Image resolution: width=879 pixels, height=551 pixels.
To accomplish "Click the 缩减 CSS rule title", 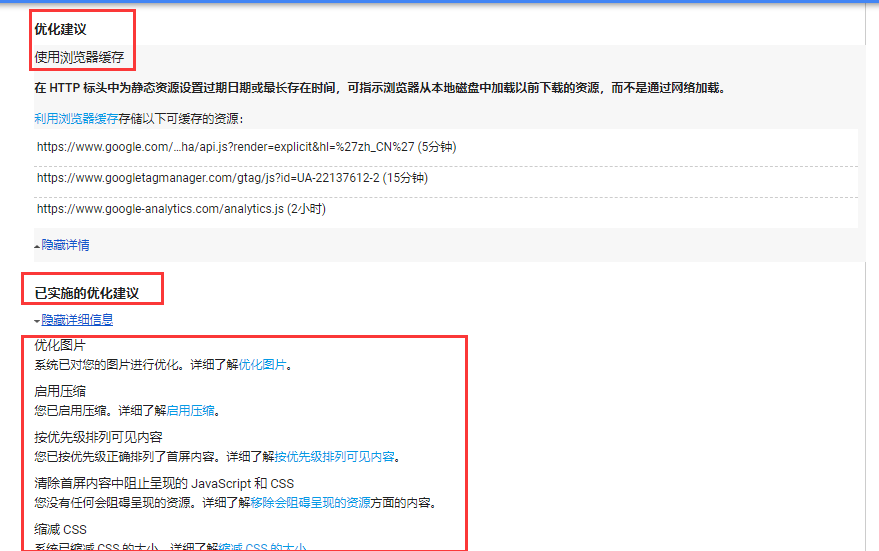I will tap(61, 529).
